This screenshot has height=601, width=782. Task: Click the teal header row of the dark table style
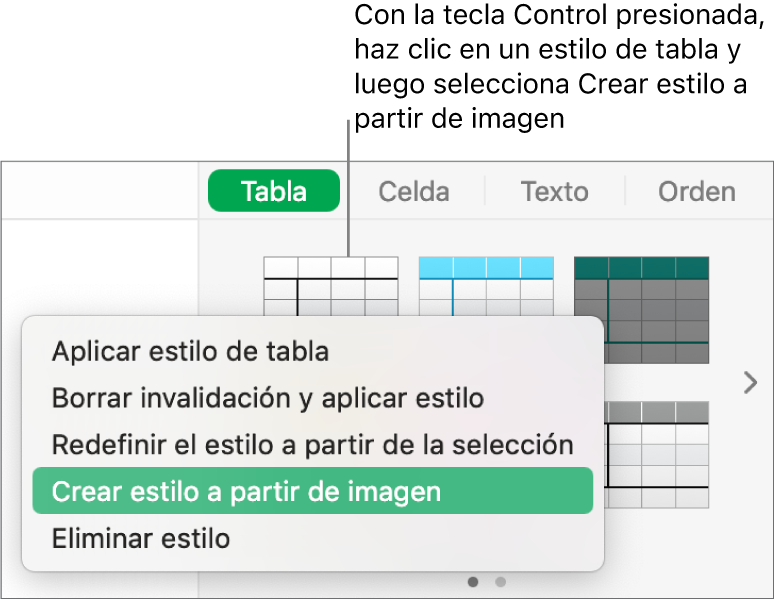(x=641, y=267)
